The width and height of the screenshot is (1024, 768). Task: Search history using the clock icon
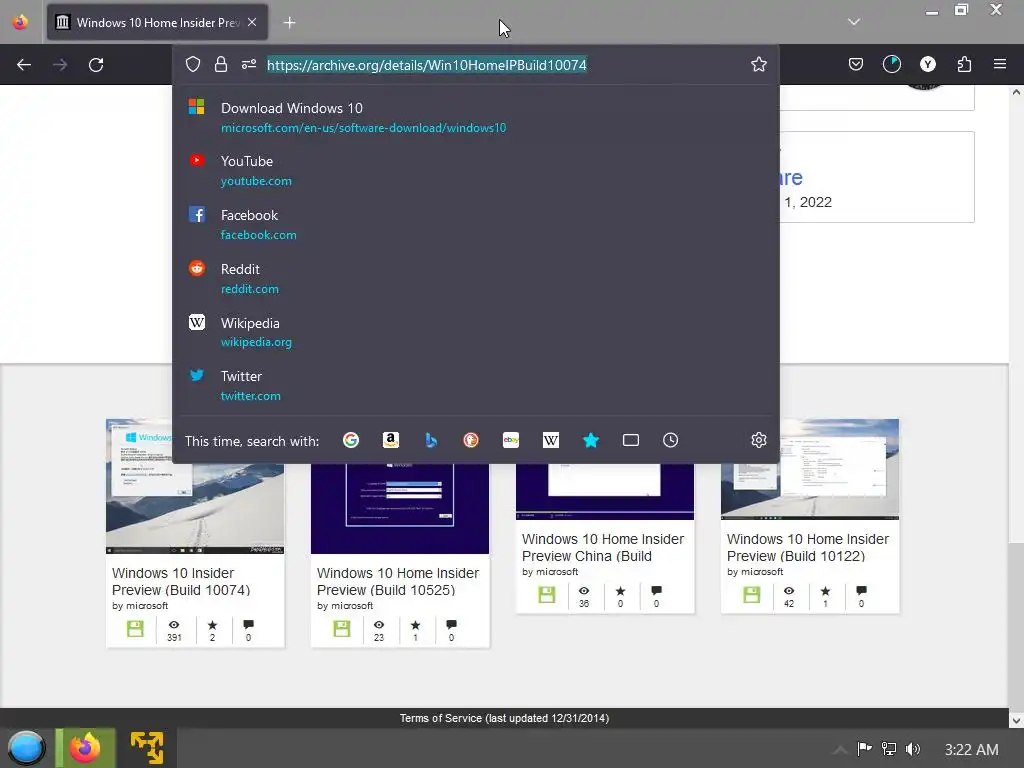(671, 440)
